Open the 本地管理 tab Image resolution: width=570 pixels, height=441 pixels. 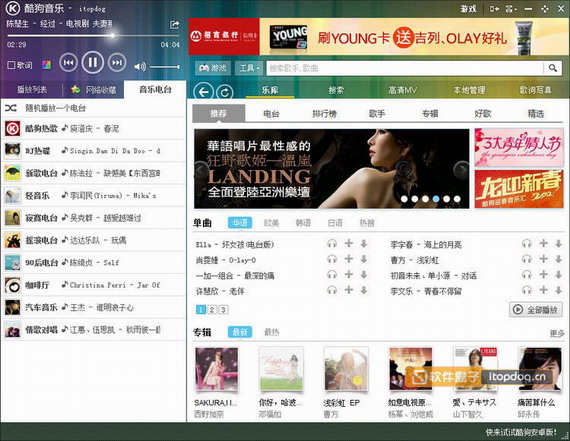(x=469, y=90)
